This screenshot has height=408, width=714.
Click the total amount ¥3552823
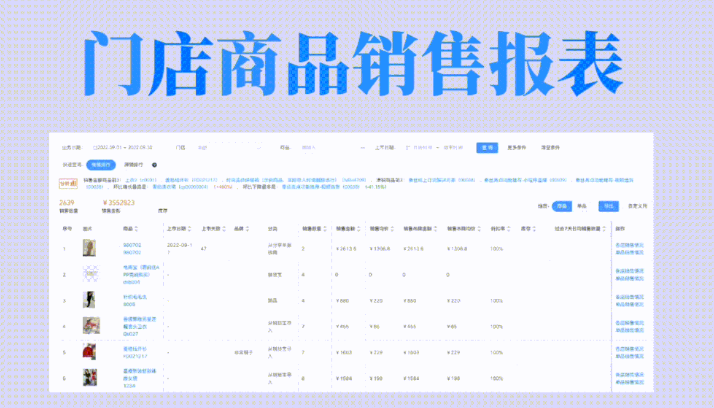coord(119,202)
